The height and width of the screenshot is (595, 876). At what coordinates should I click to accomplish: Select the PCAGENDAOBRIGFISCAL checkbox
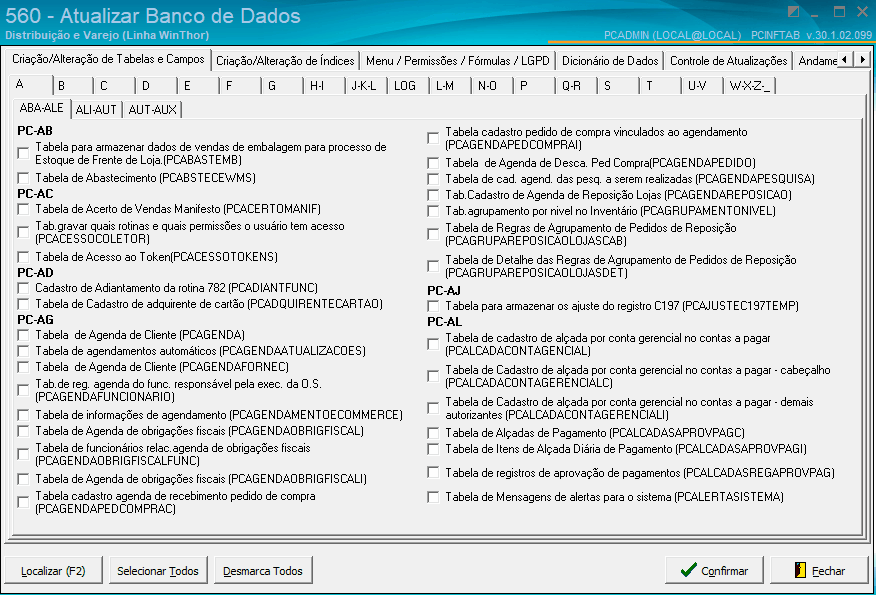coord(23,431)
